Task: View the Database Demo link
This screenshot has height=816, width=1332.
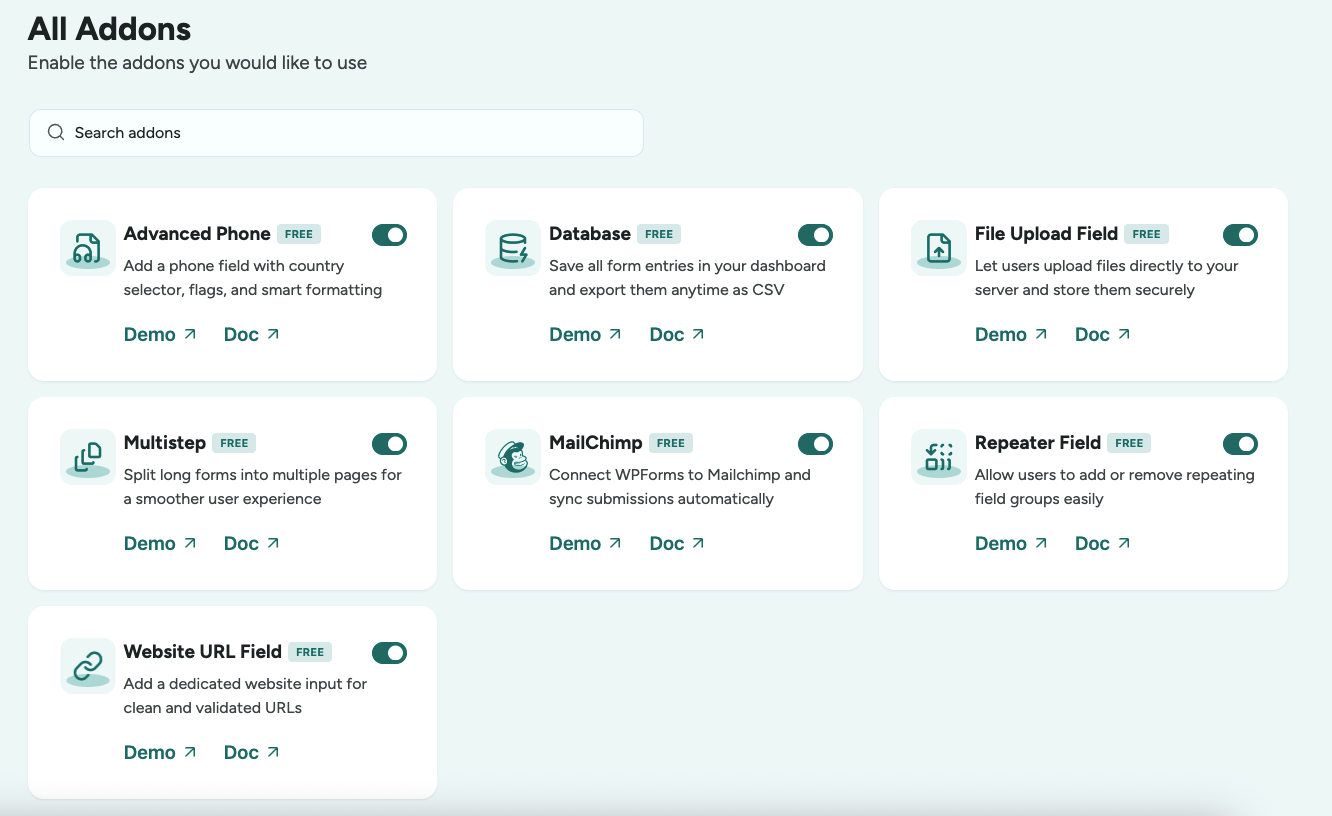Action: point(586,334)
